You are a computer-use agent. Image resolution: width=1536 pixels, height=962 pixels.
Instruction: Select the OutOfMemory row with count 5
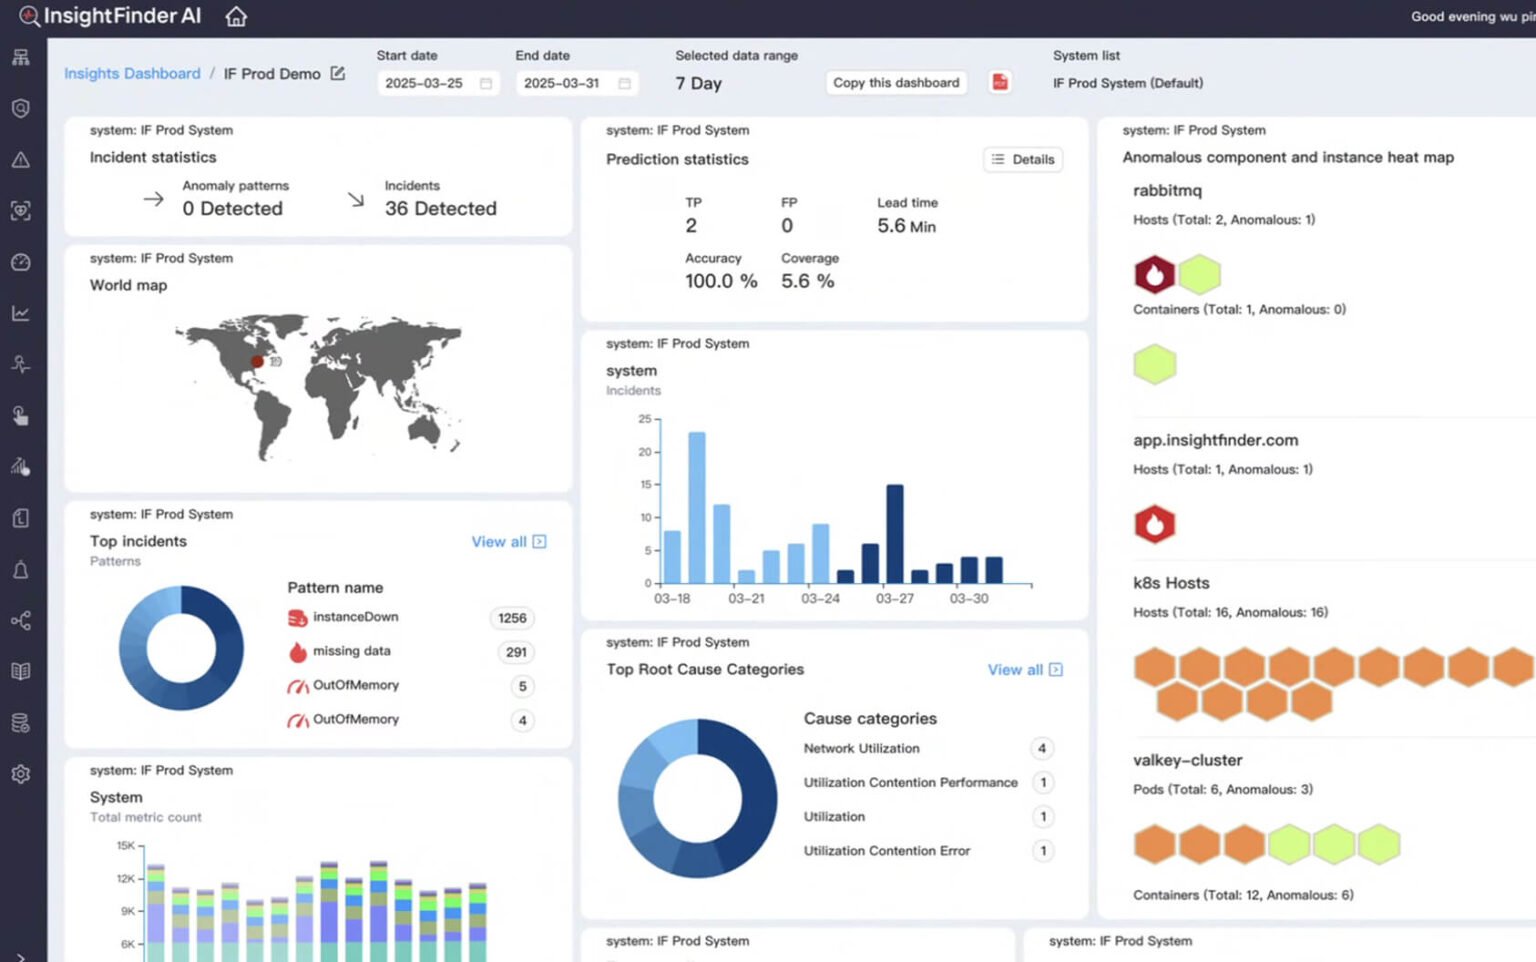410,686
